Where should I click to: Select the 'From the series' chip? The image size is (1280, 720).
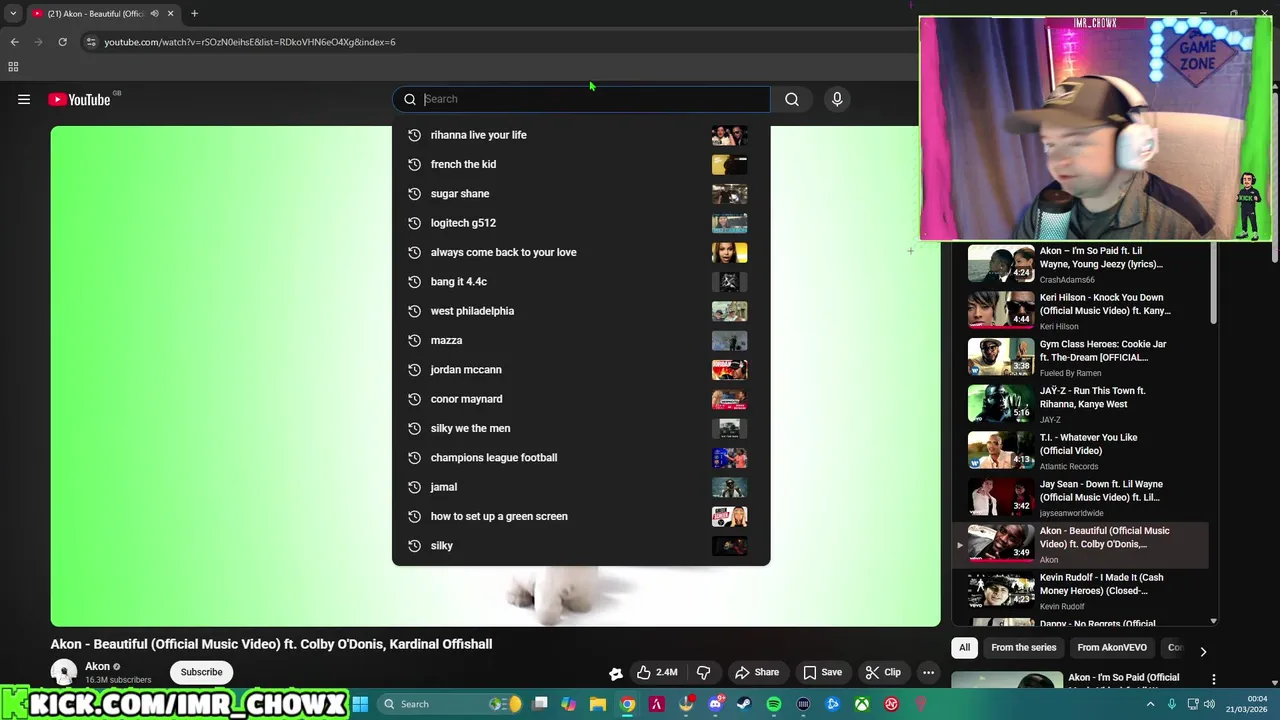(1023, 648)
